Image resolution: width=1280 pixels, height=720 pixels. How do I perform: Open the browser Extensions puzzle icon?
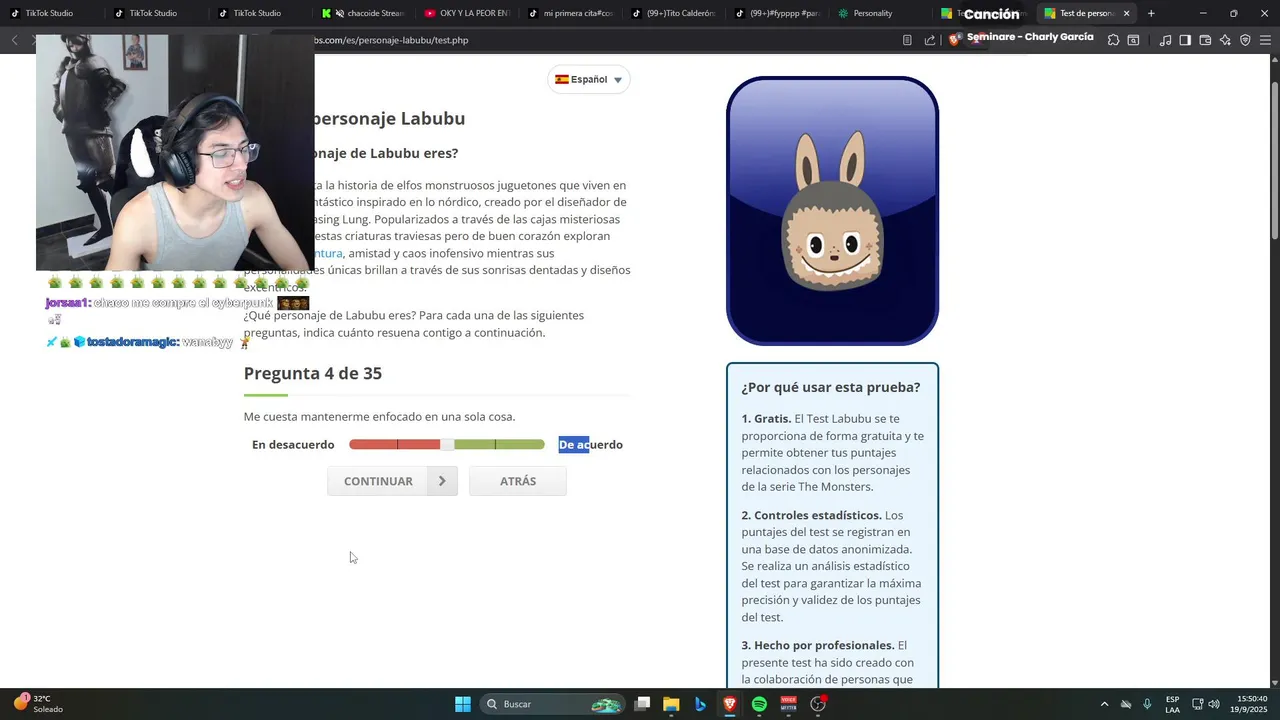tap(1113, 40)
